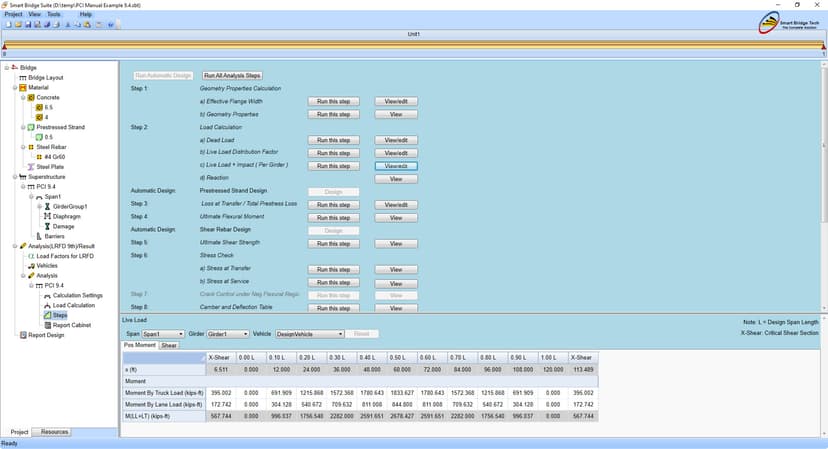
Task: Open the Load Factors for LRFD icon
Action: (31, 256)
